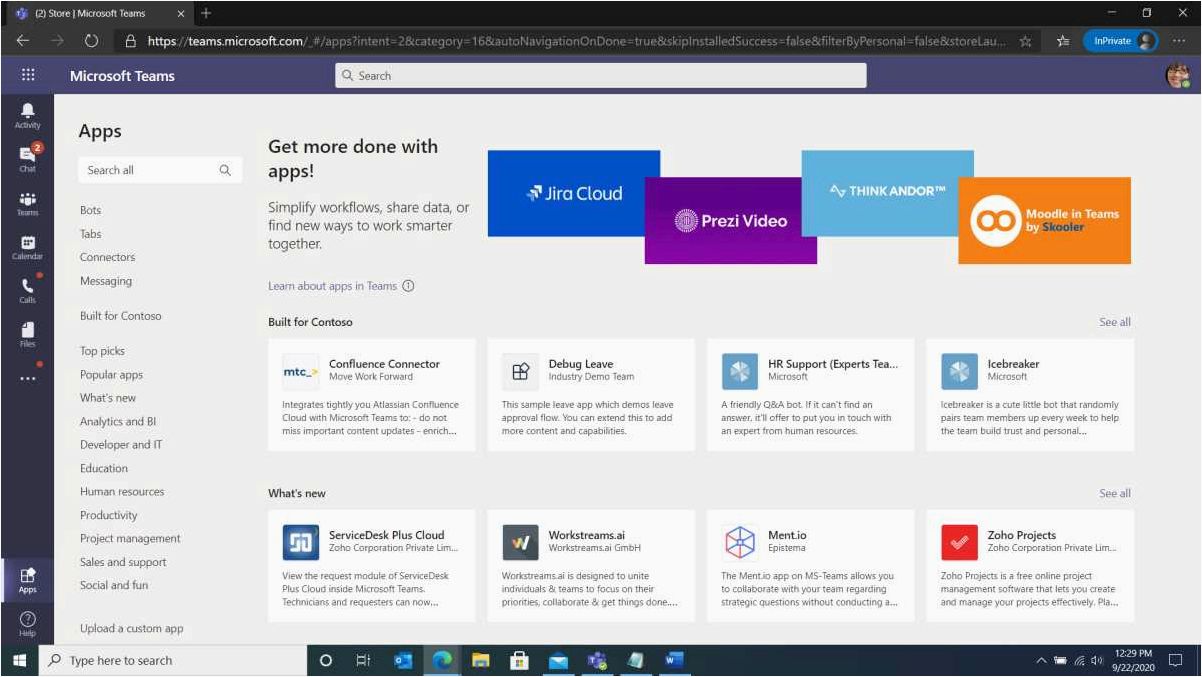
Task: Open the notification center icon
Action: (x=1176, y=660)
